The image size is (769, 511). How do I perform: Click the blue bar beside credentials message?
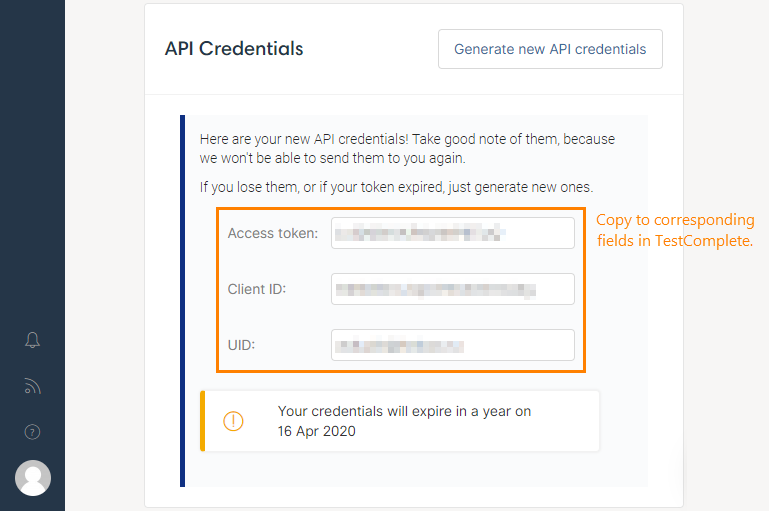(183, 300)
